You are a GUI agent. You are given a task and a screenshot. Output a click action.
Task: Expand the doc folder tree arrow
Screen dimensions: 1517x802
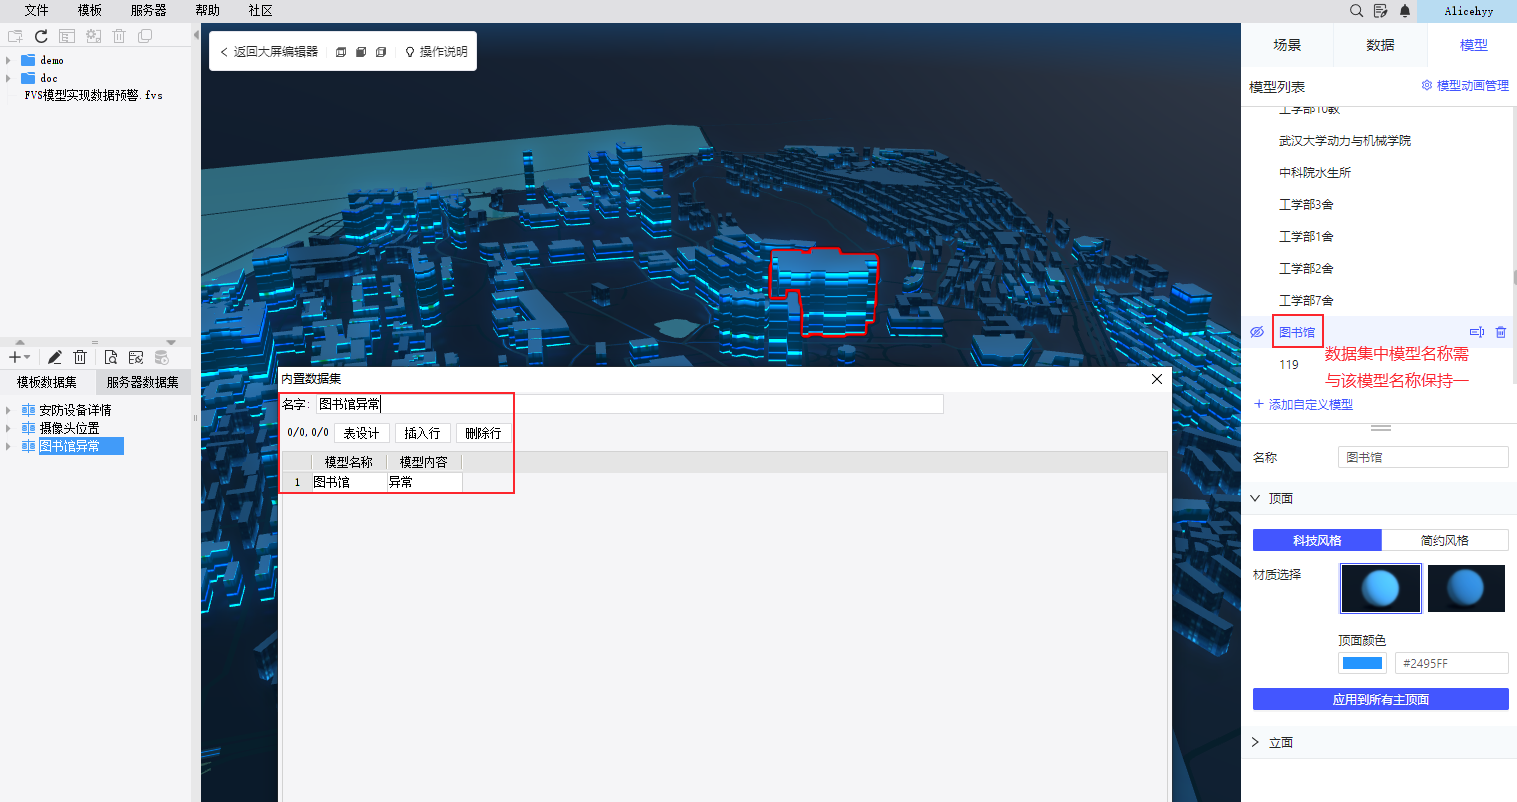9,78
